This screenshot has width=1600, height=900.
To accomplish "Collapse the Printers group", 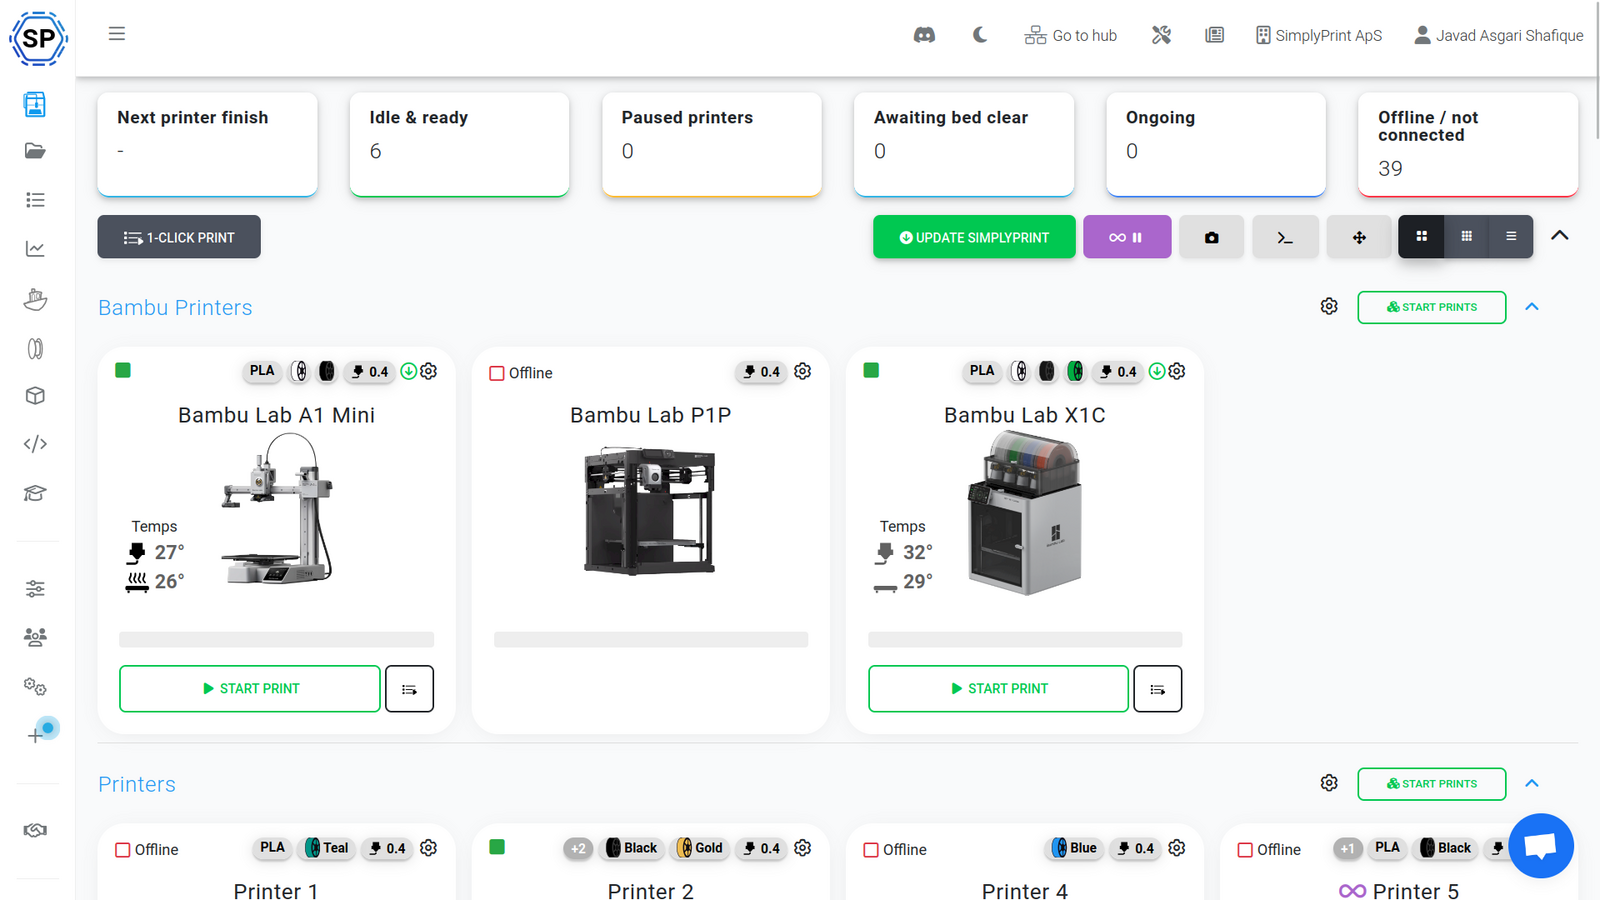I will (x=1532, y=784).
